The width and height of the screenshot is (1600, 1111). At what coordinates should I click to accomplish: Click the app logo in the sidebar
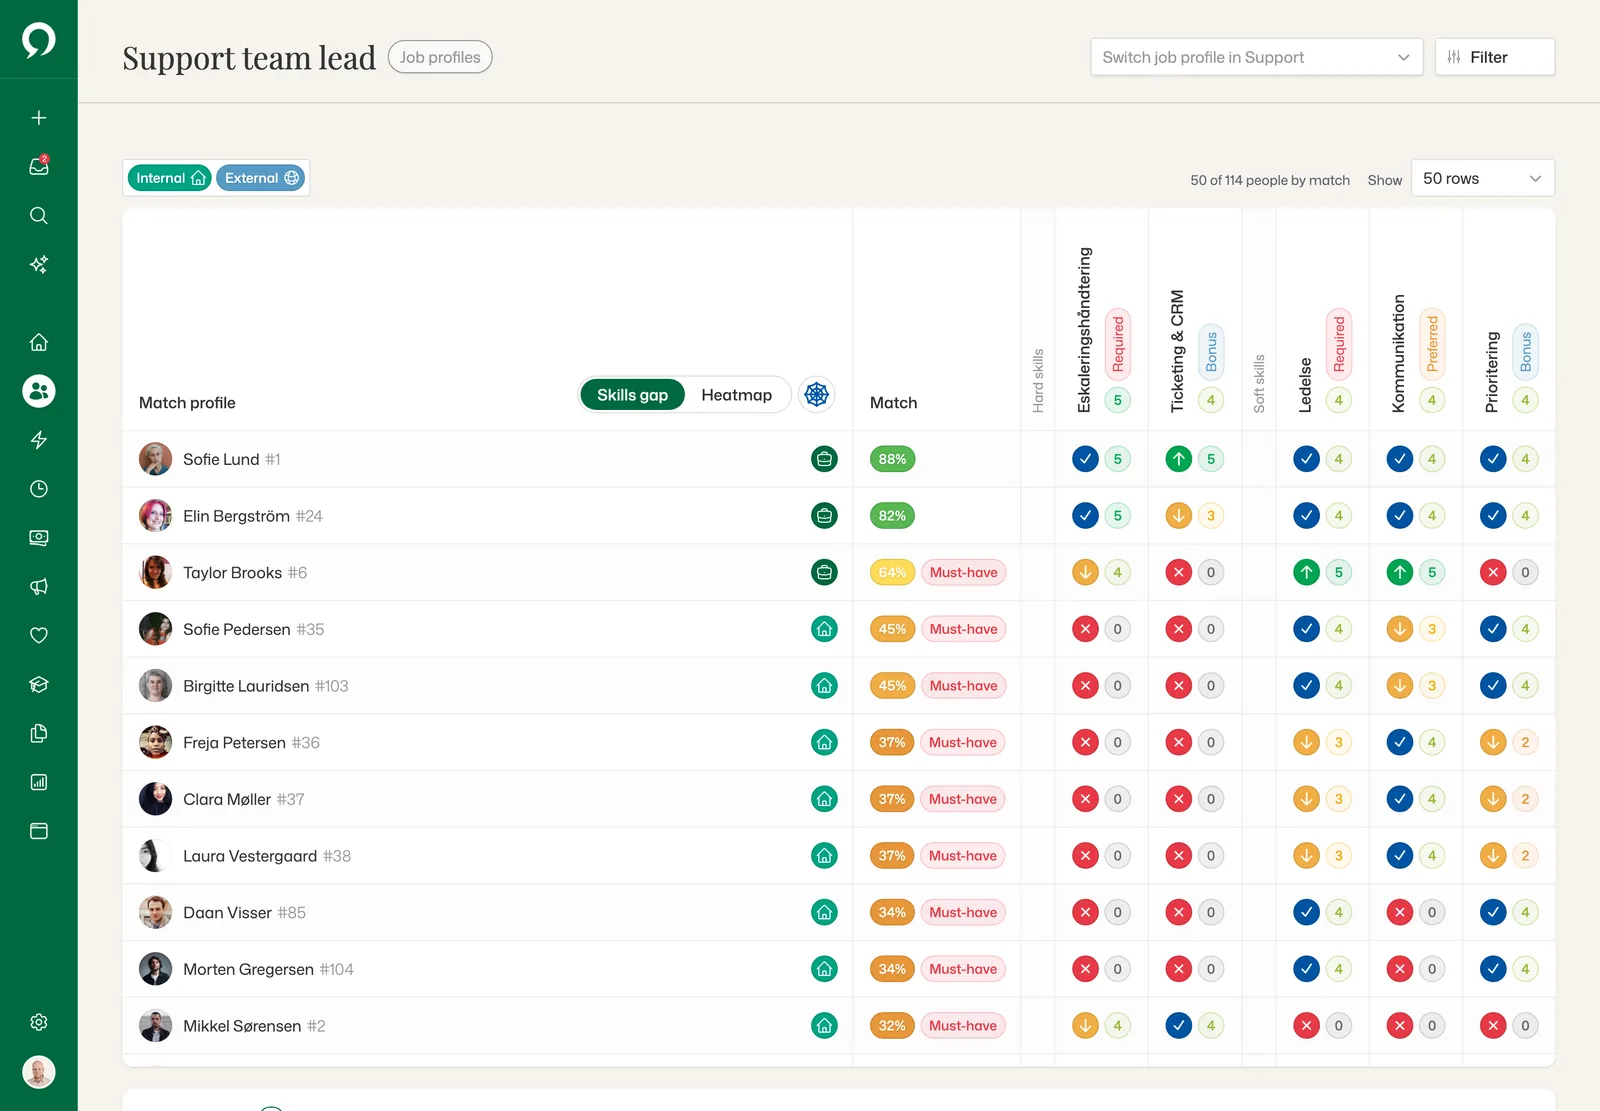point(39,40)
